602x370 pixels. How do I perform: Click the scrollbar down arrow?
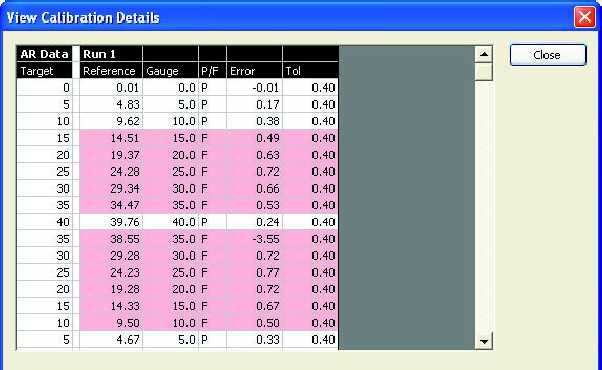(x=484, y=341)
